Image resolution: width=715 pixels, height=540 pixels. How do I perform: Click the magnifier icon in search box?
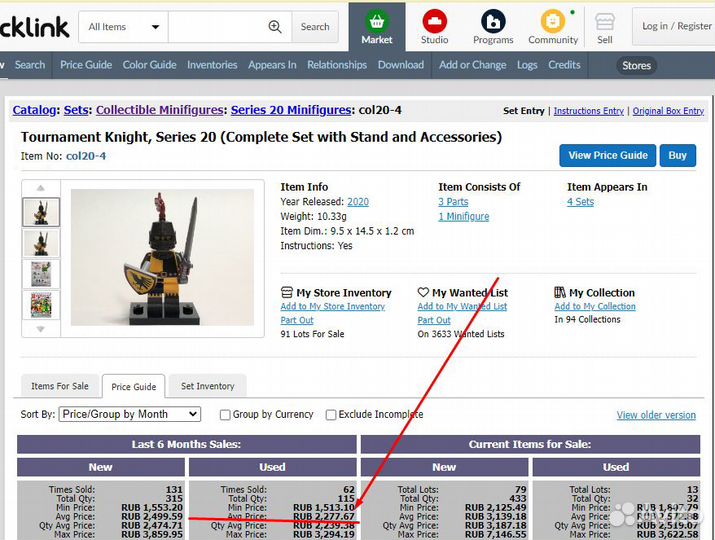click(275, 27)
